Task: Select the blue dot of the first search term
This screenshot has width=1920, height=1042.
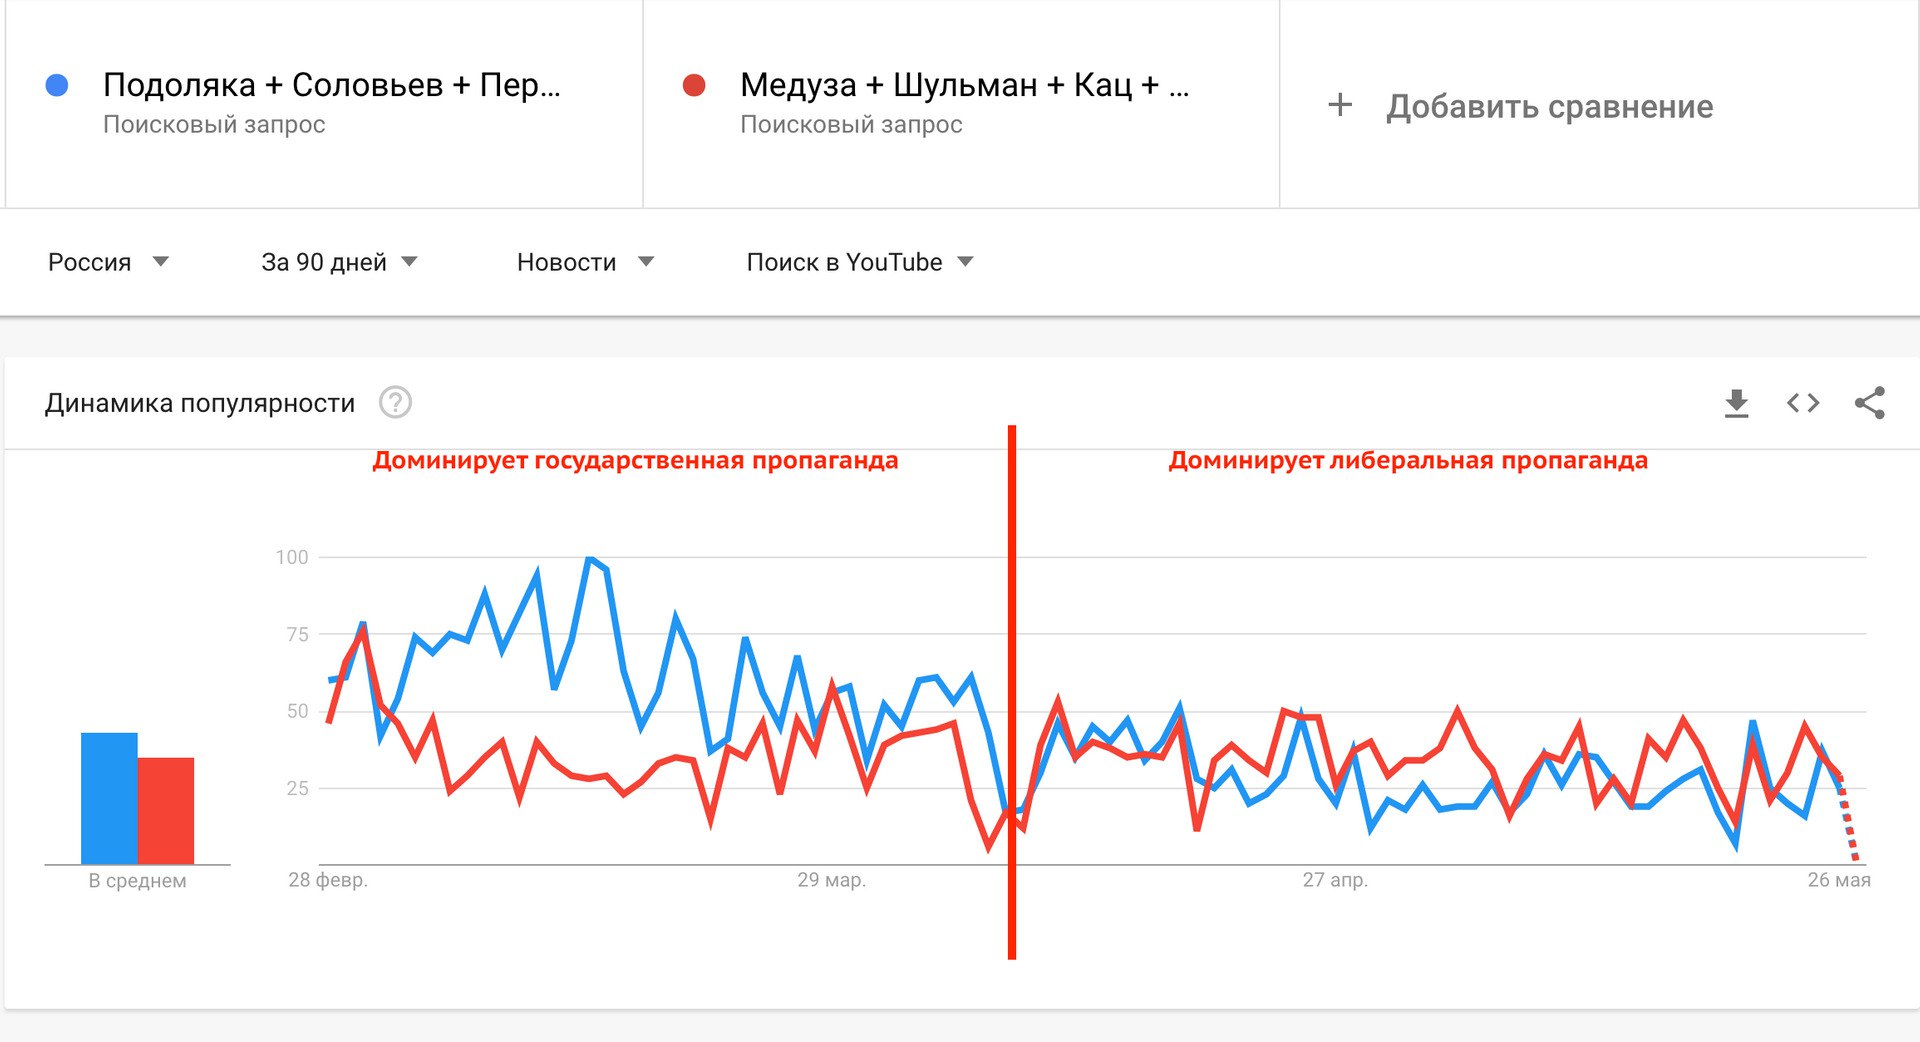Action: (x=58, y=86)
